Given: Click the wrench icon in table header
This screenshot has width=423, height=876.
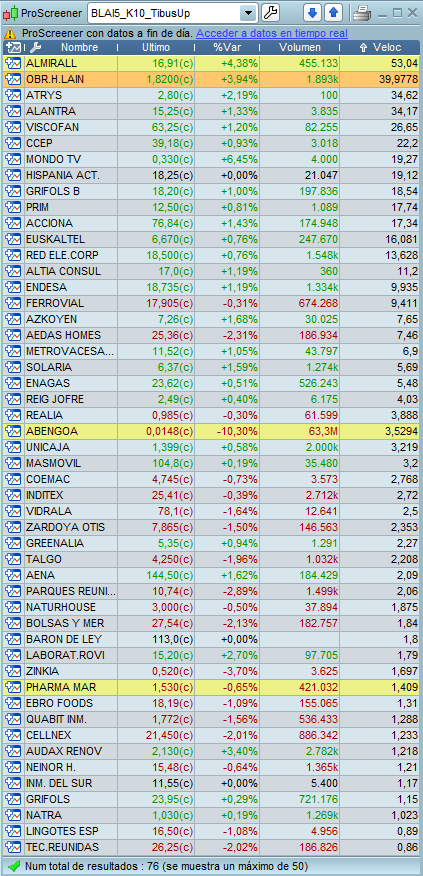Looking at the screenshot, I should (34, 47).
